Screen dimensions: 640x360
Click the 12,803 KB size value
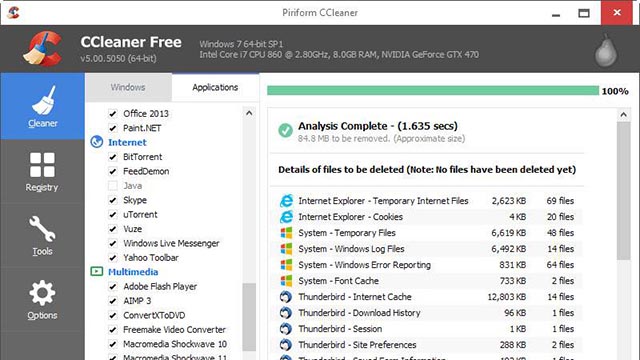[507, 297]
